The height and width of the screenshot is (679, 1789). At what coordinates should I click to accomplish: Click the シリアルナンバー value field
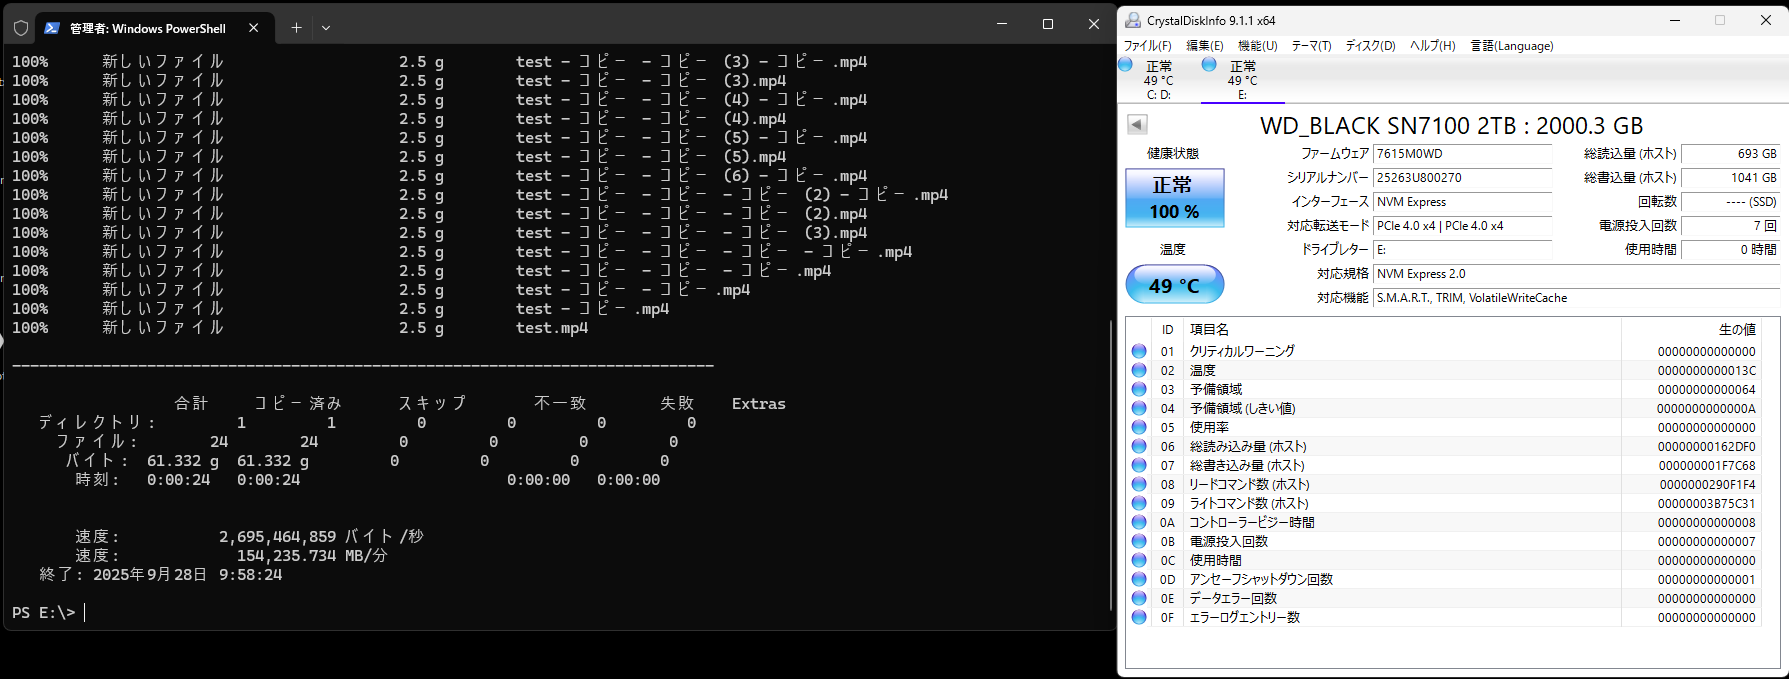tap(1461, 178)
